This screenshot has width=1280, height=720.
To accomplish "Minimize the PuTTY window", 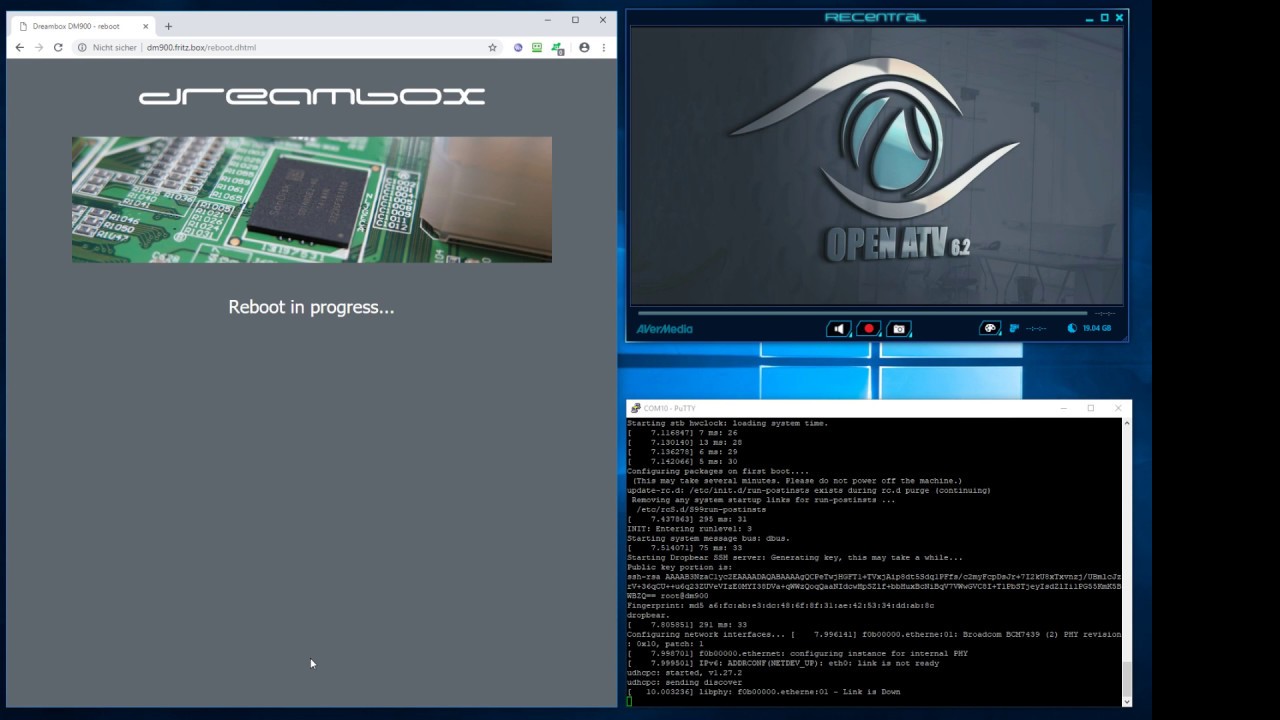I will (1063, 408).
